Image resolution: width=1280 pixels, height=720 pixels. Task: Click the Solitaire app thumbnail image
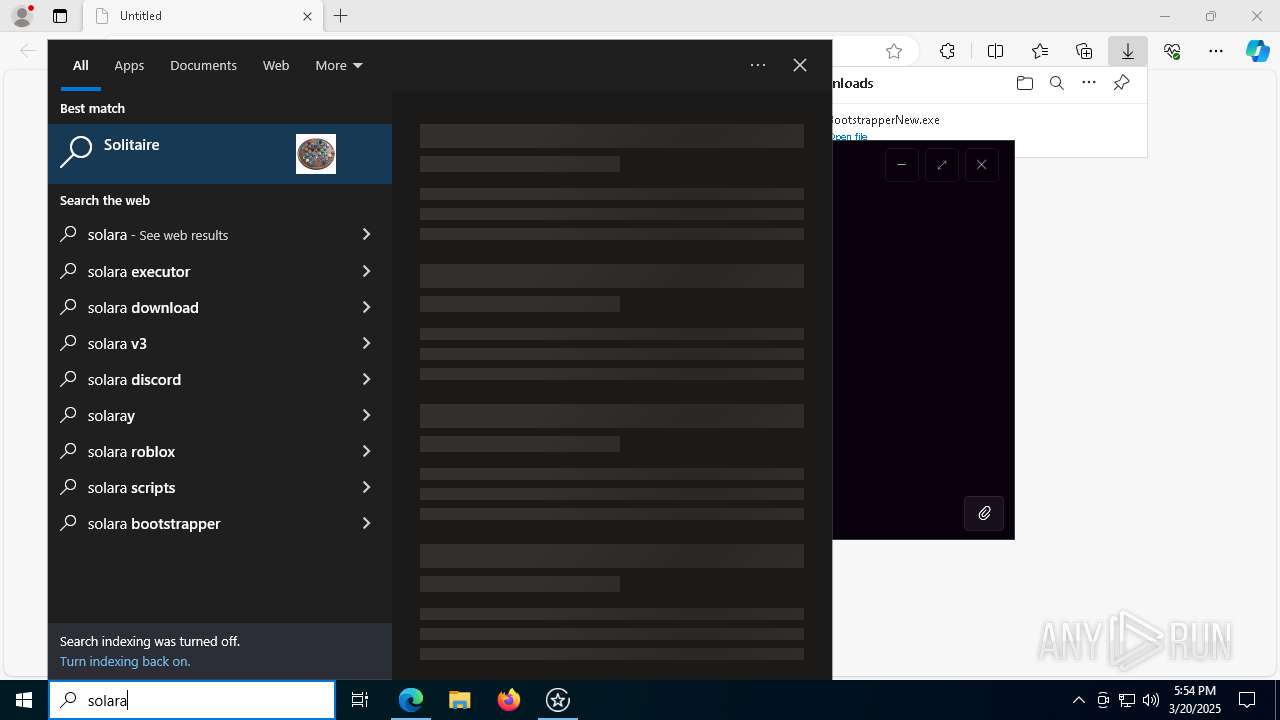[316, 154]
